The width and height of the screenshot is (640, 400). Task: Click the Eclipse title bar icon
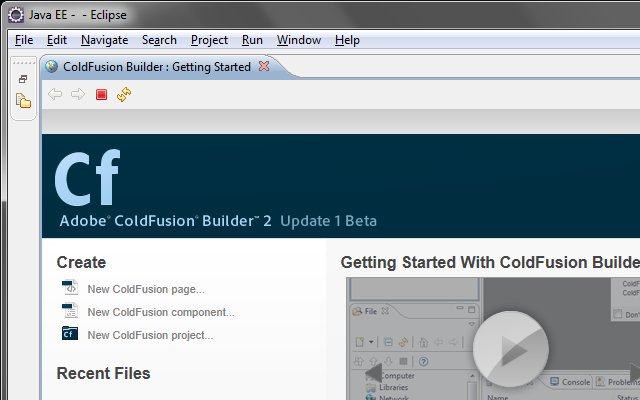click(16, 15)
